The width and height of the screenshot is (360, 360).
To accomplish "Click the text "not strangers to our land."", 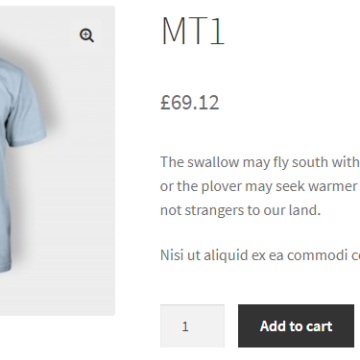I will pyautogui.click(x=240, y=210).
